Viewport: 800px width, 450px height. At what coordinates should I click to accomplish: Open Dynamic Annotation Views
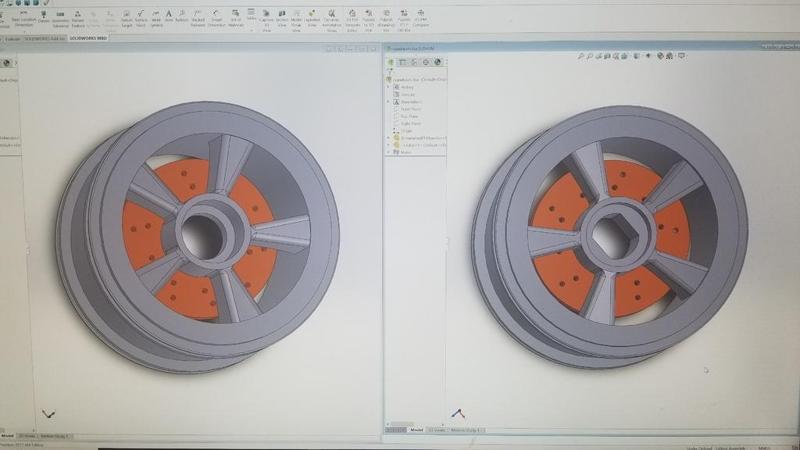332,21
